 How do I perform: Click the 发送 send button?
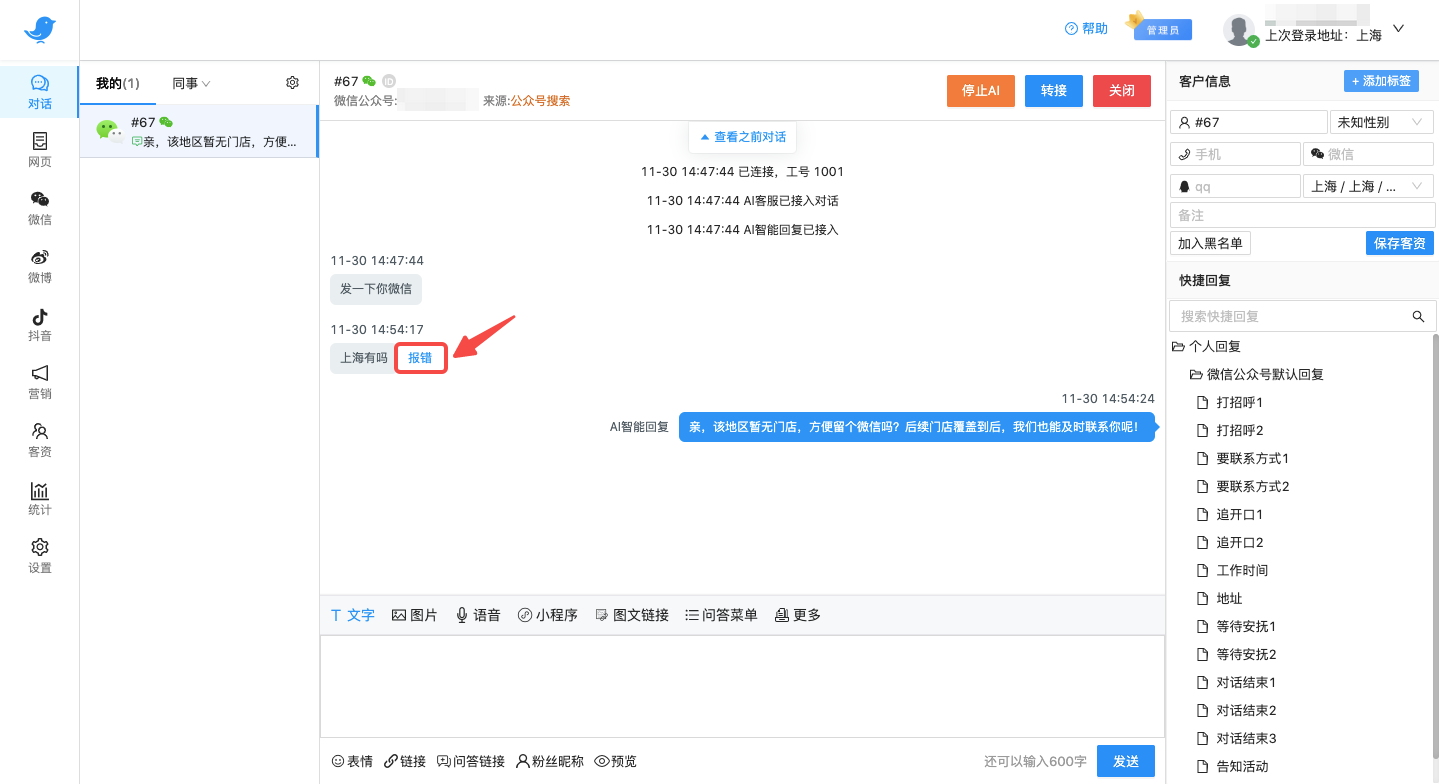point(1125,761)
